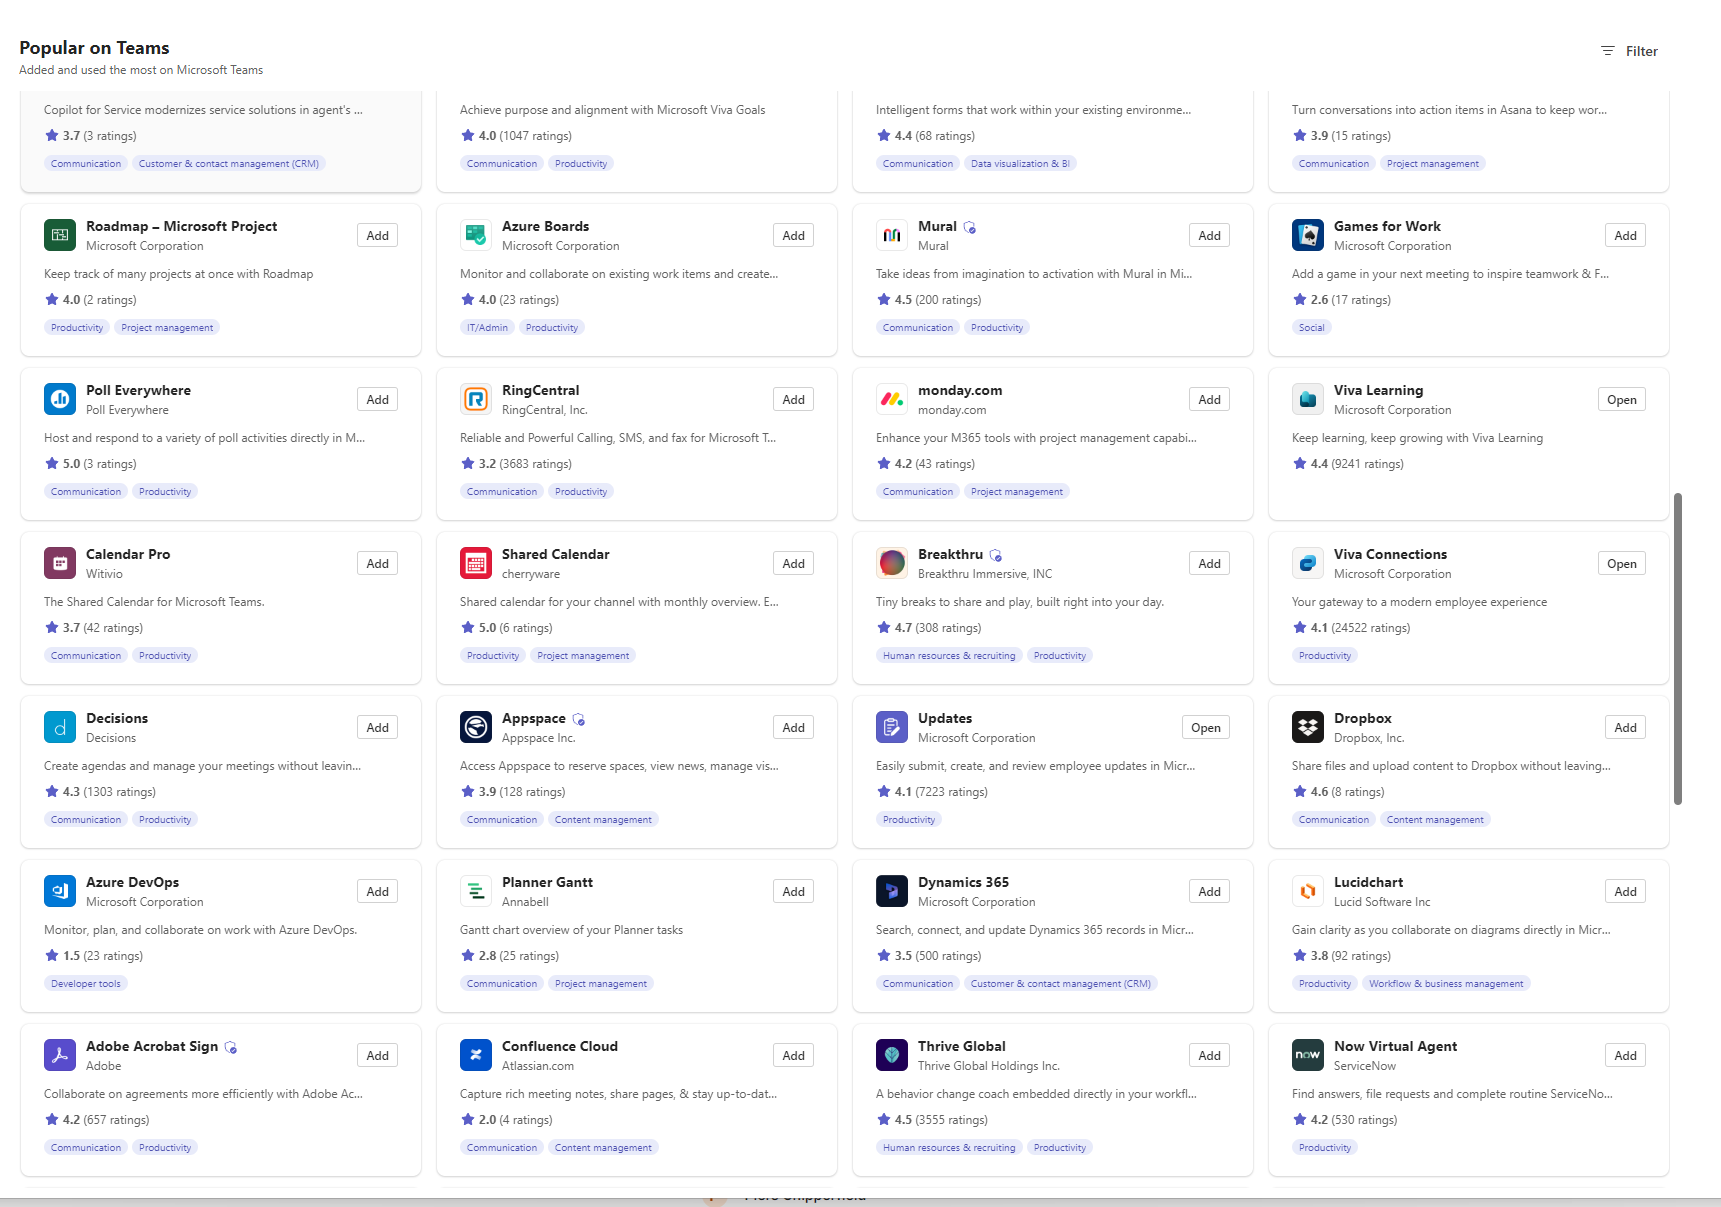Click the certified badge next to Appspace
The width and height of the screenshot is (1721, 1207).
click(578, 720)
